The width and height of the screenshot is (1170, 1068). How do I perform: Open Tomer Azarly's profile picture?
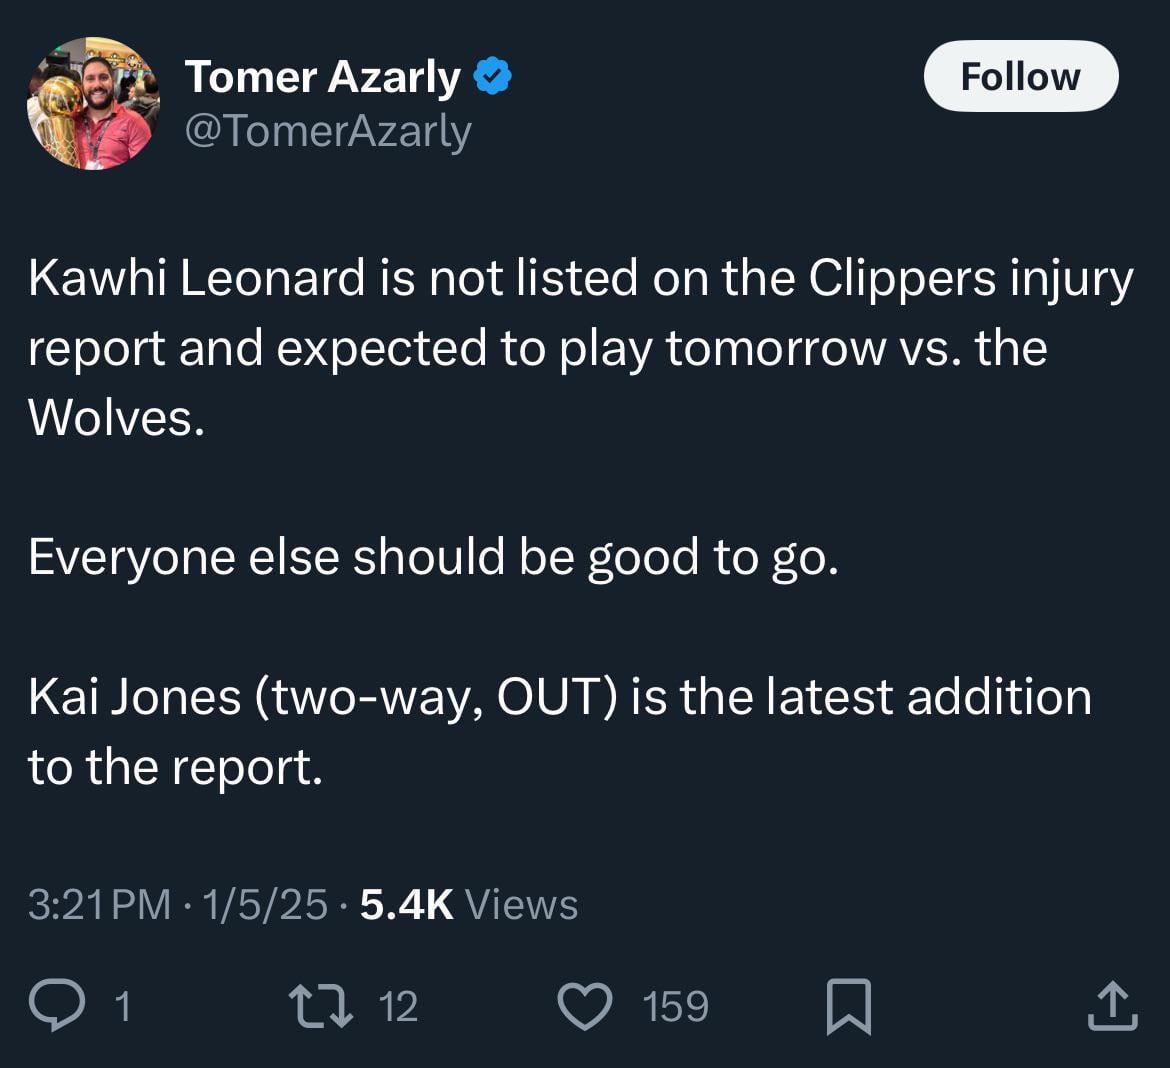pyautogui.click(x=93, y=103)
